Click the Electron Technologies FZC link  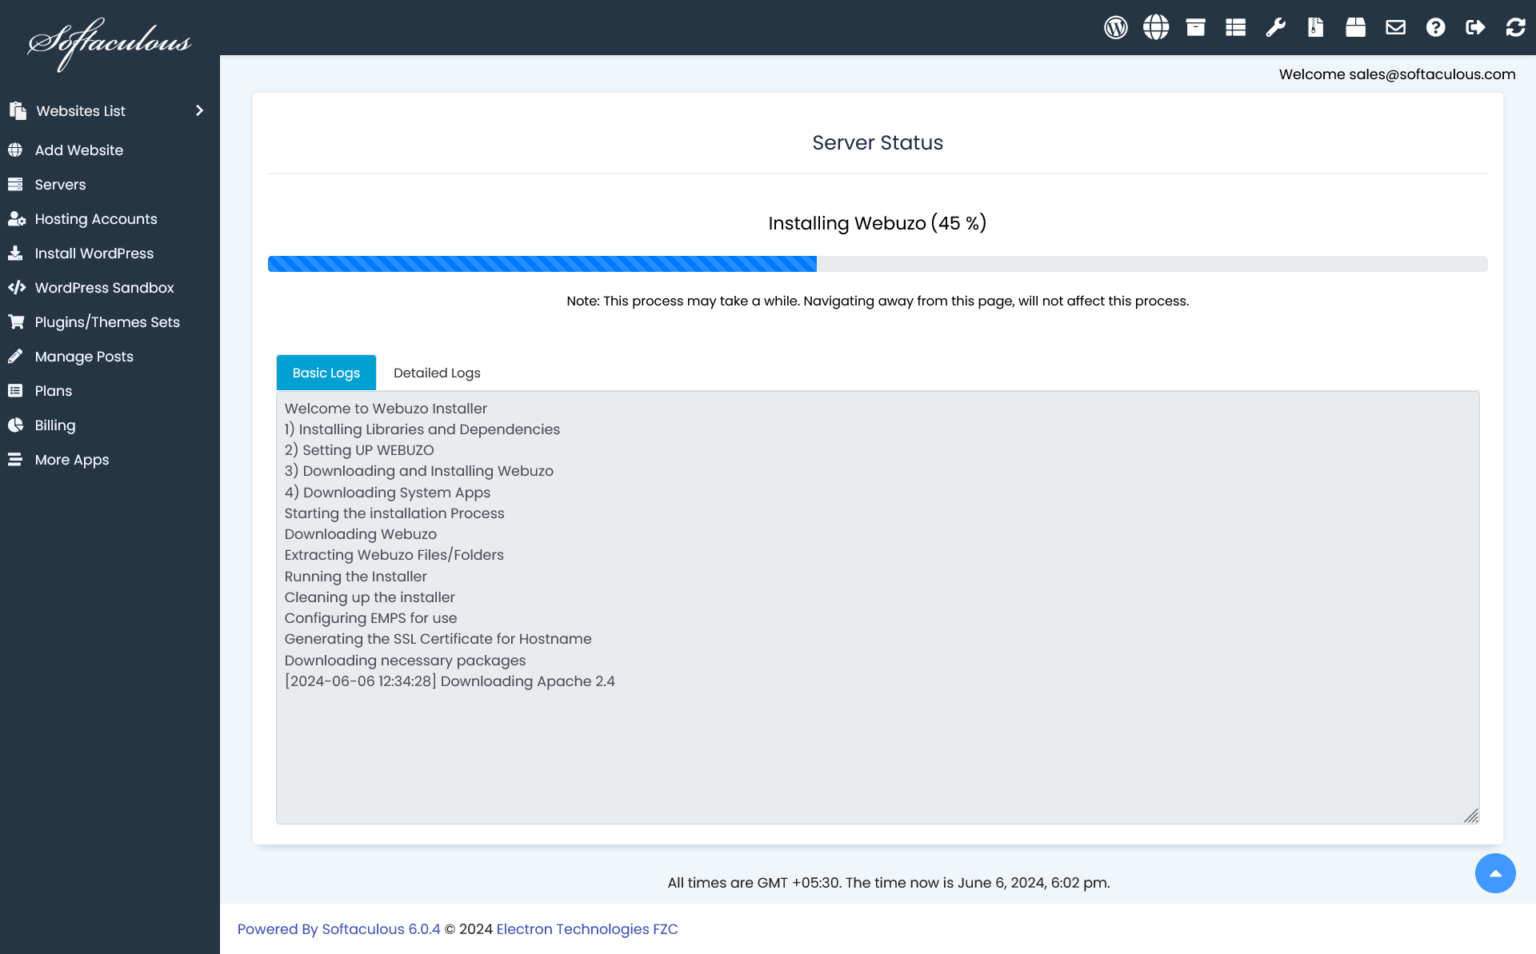pos(587,929)
